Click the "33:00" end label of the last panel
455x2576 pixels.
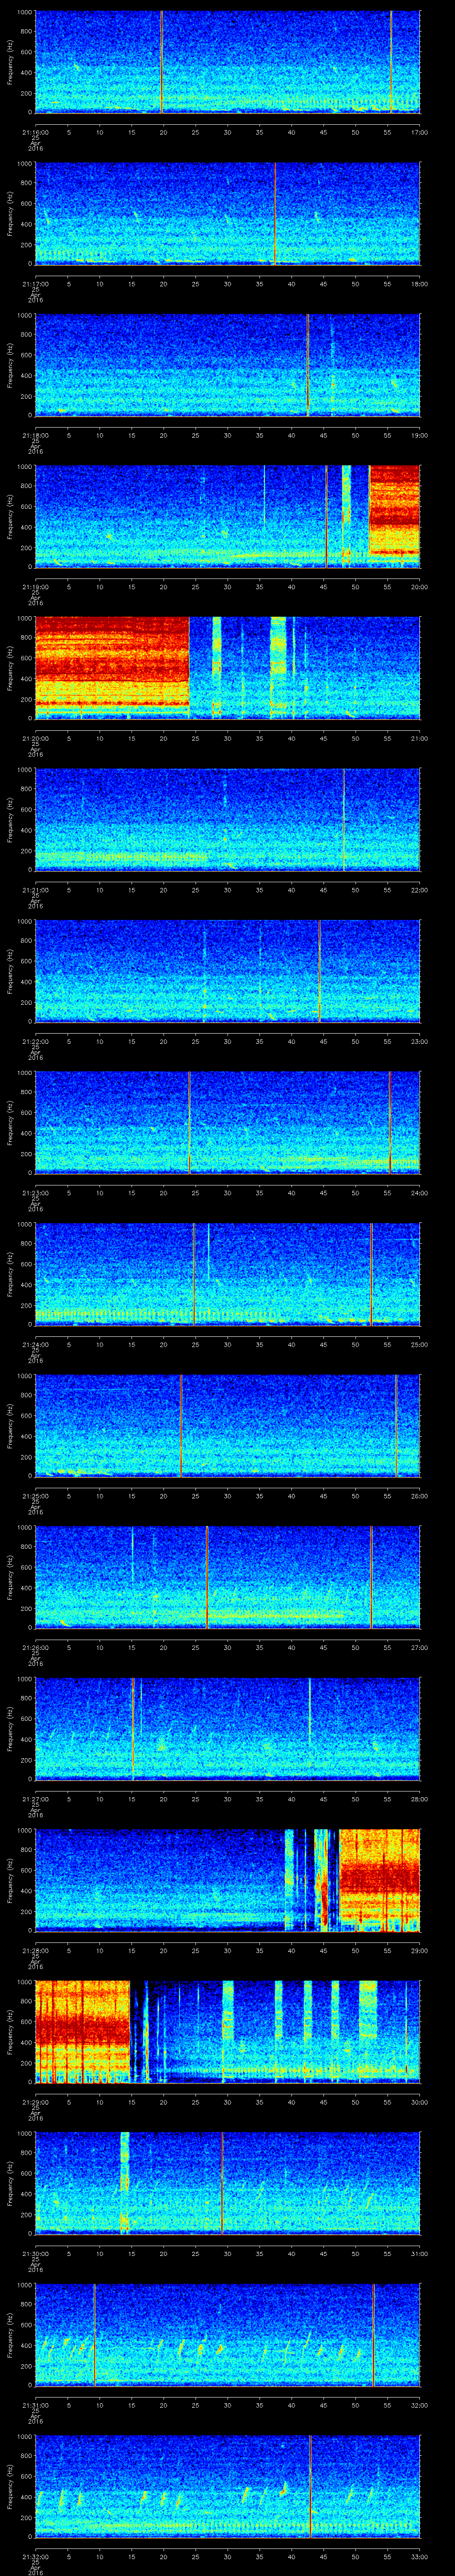pos(419,2556)
